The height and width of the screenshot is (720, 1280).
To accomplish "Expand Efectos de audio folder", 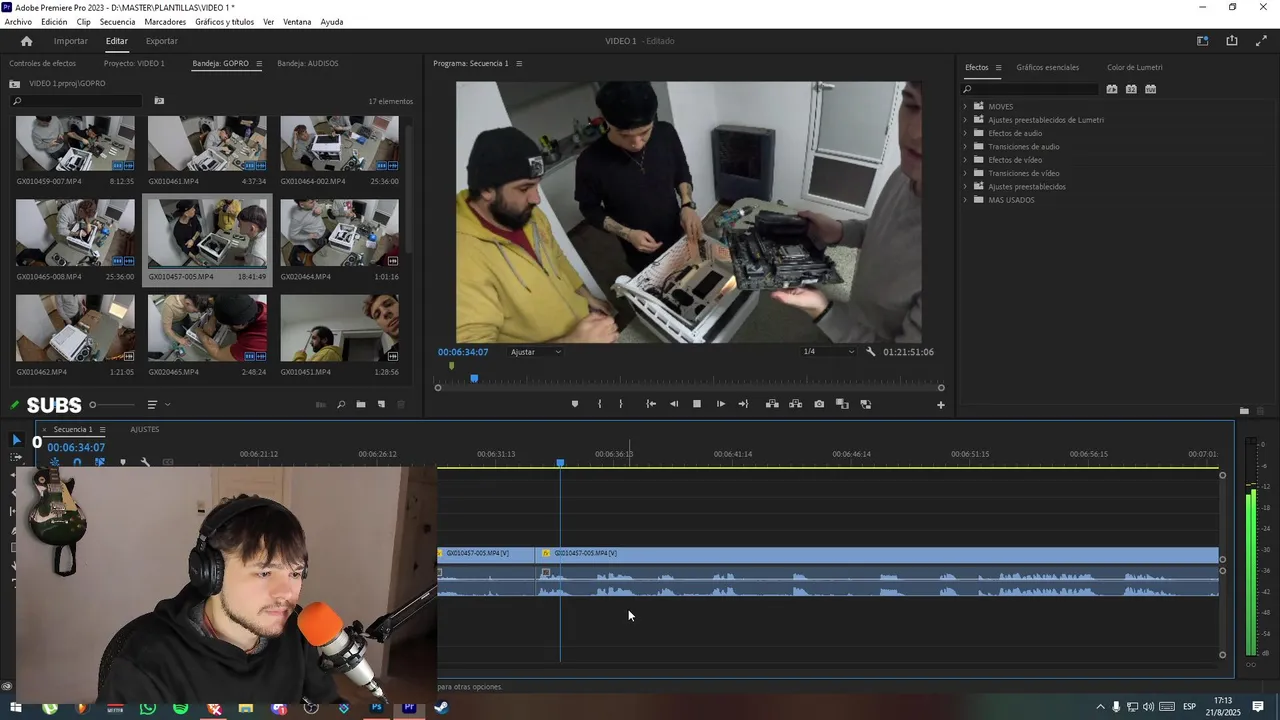I will (x=966, y=133).
